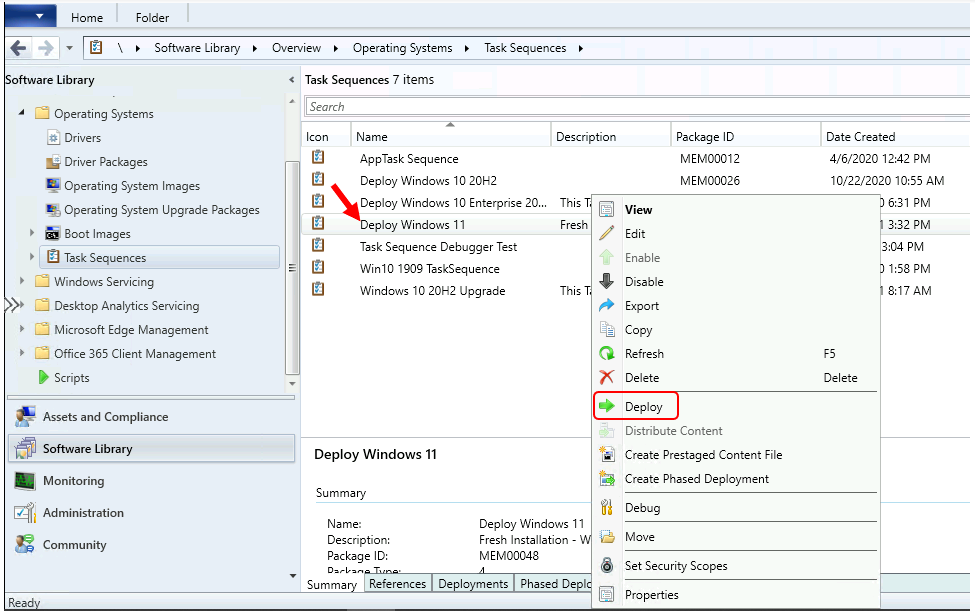Open the Software Library workspace
This screenshot has height=616, width=975.
[x=151, y=448]
